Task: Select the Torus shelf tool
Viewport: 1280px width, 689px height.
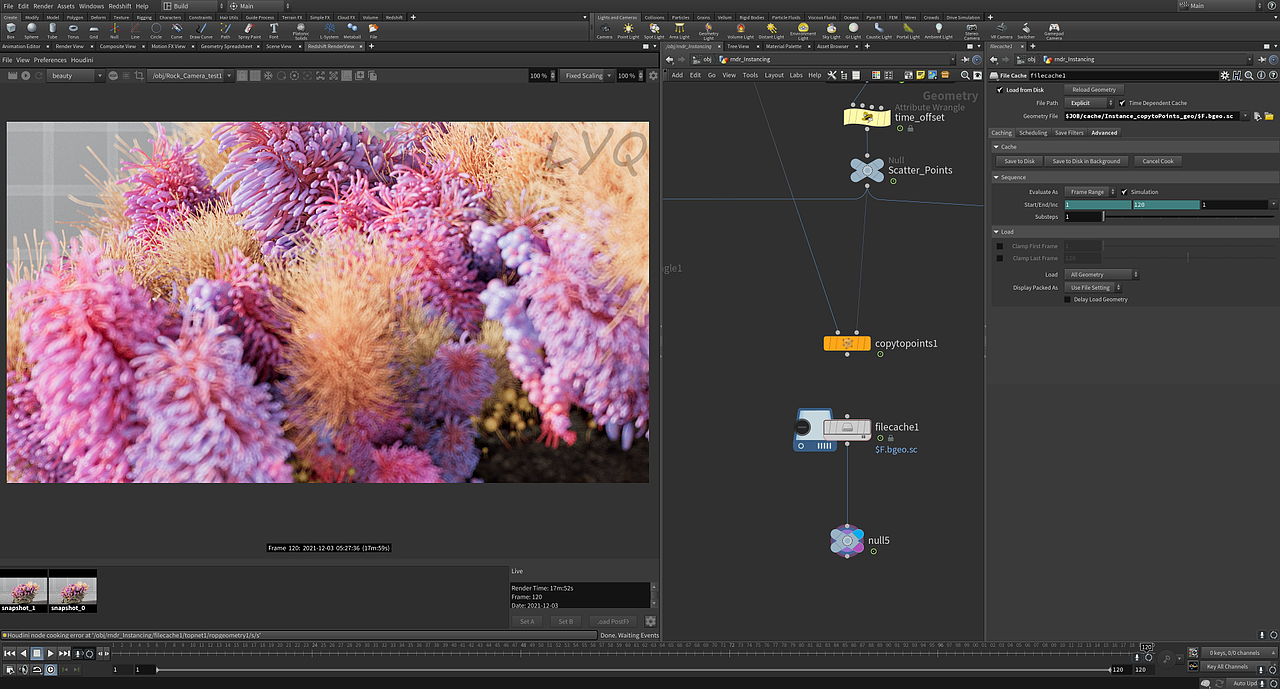Action: click(x=73, y=30)
